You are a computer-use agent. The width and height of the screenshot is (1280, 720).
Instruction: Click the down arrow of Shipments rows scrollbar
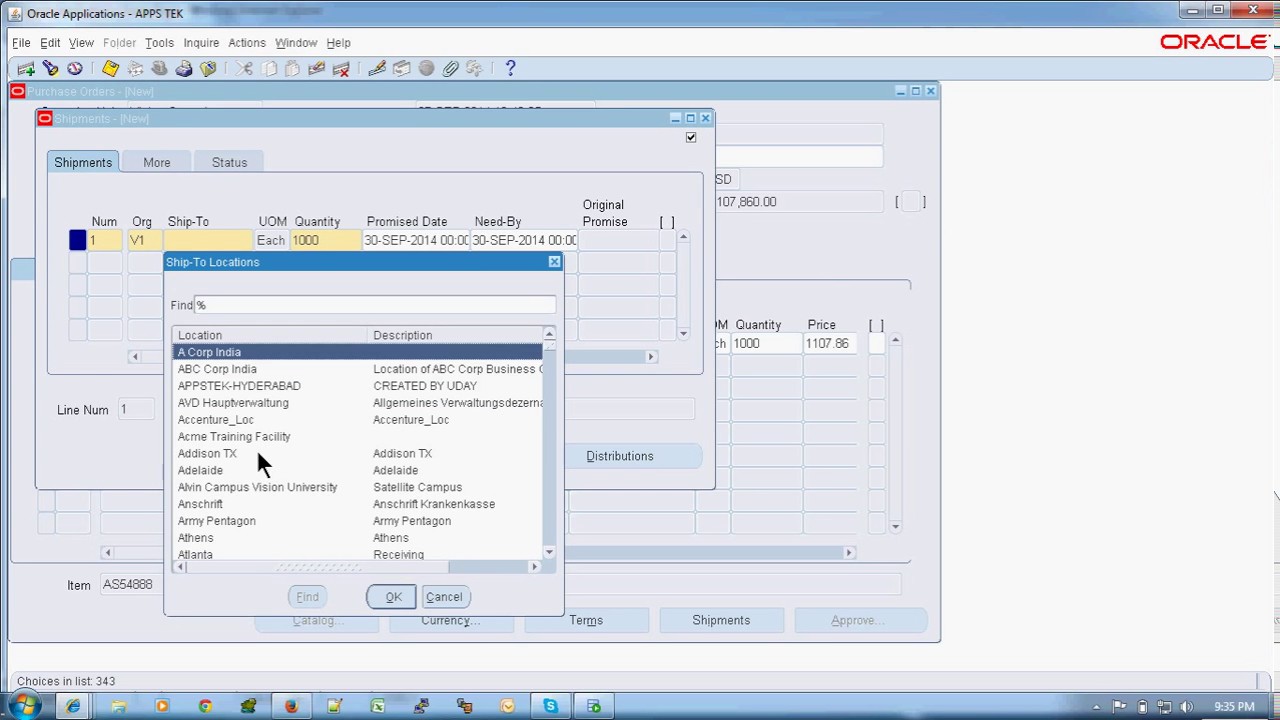tap(683, 333)
